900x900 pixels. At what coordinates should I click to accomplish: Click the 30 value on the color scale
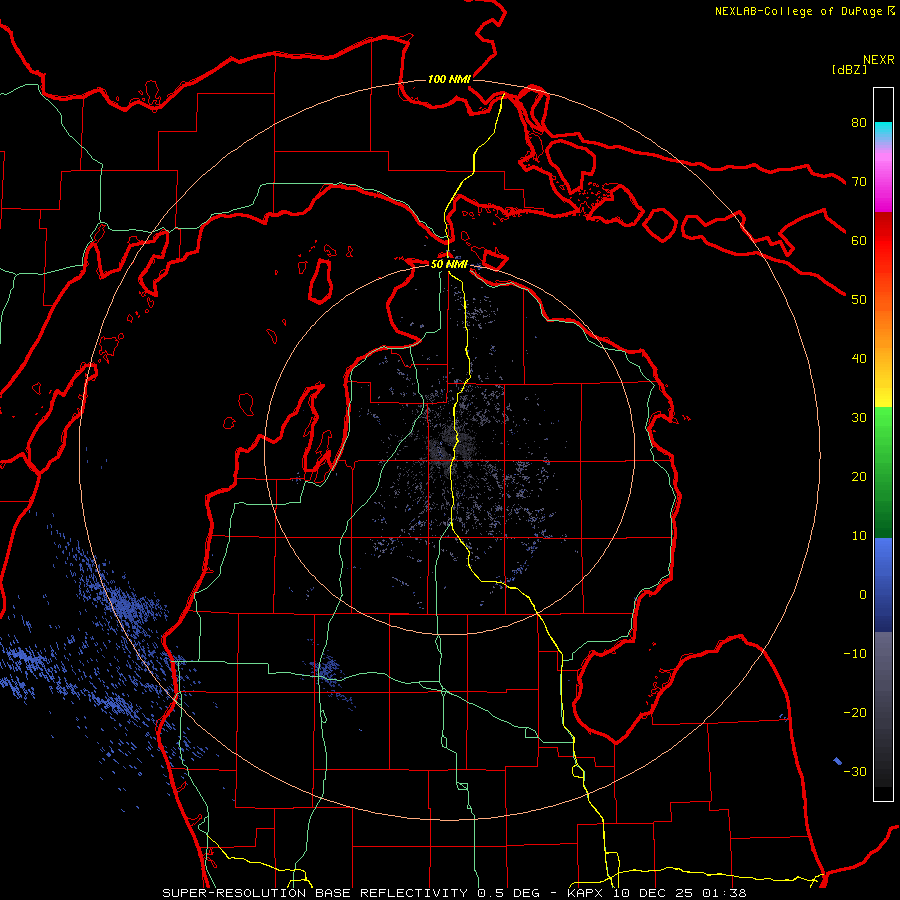(859, 418)
